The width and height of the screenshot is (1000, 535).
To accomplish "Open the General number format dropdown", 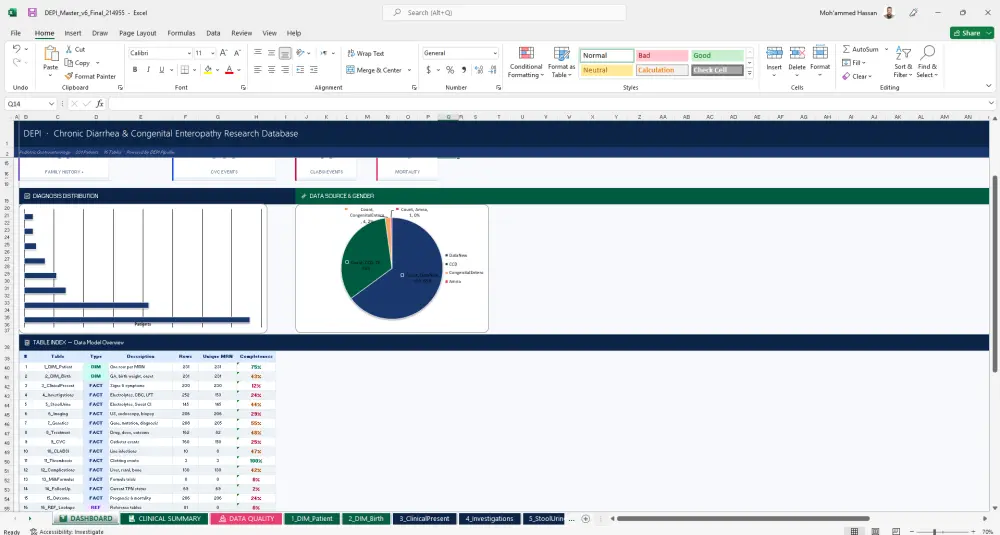I will [x=495, y=54].
